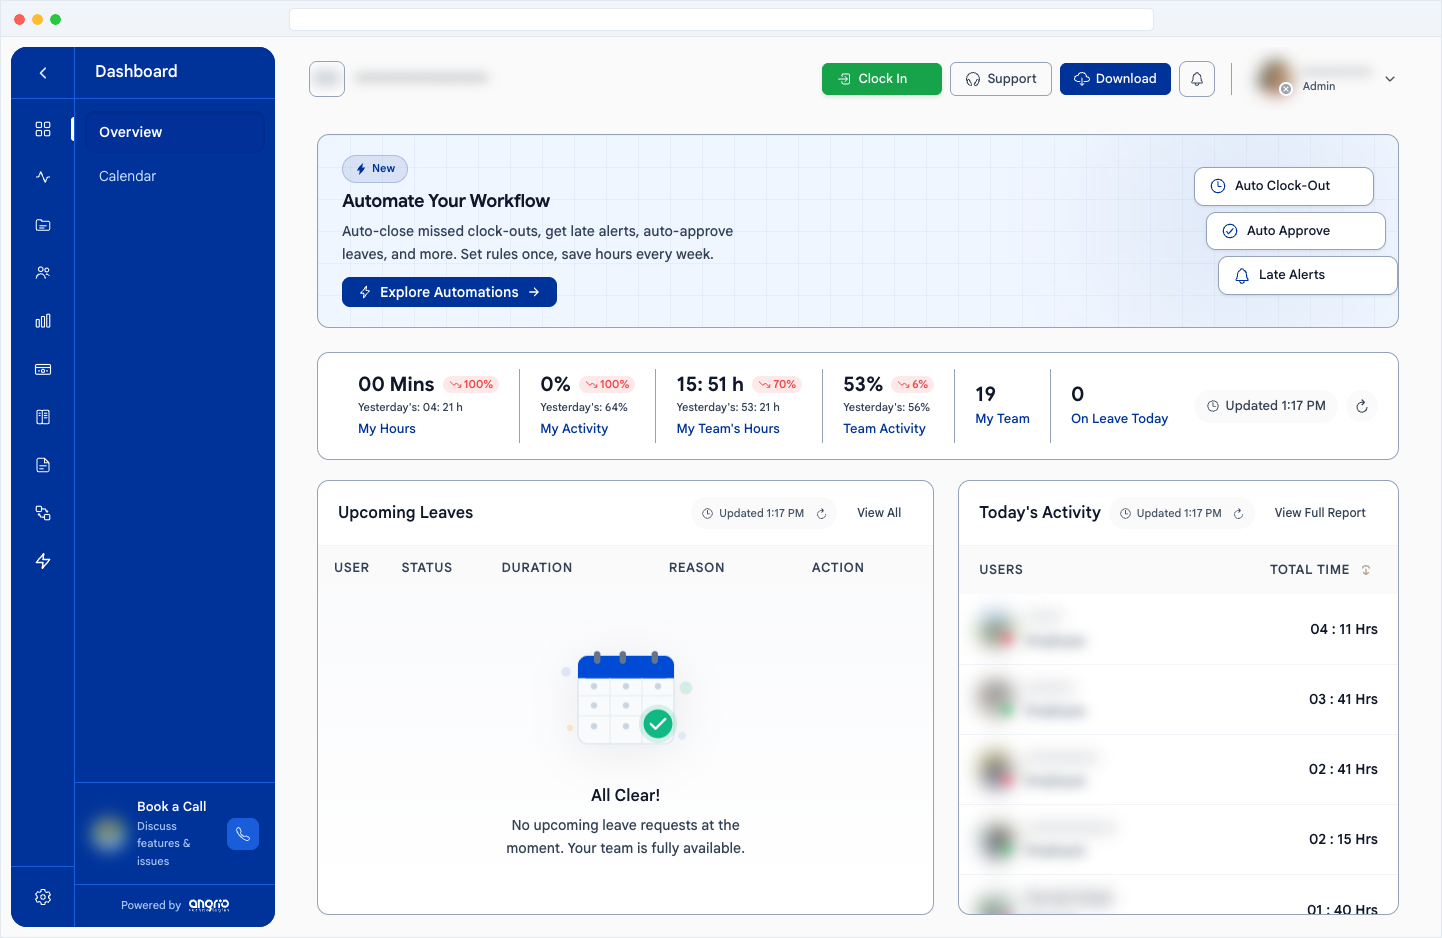The width and height of the screenshot is (1442, 938).
Task: Switch to the Calendar section
Action: [x=127, y=176]
